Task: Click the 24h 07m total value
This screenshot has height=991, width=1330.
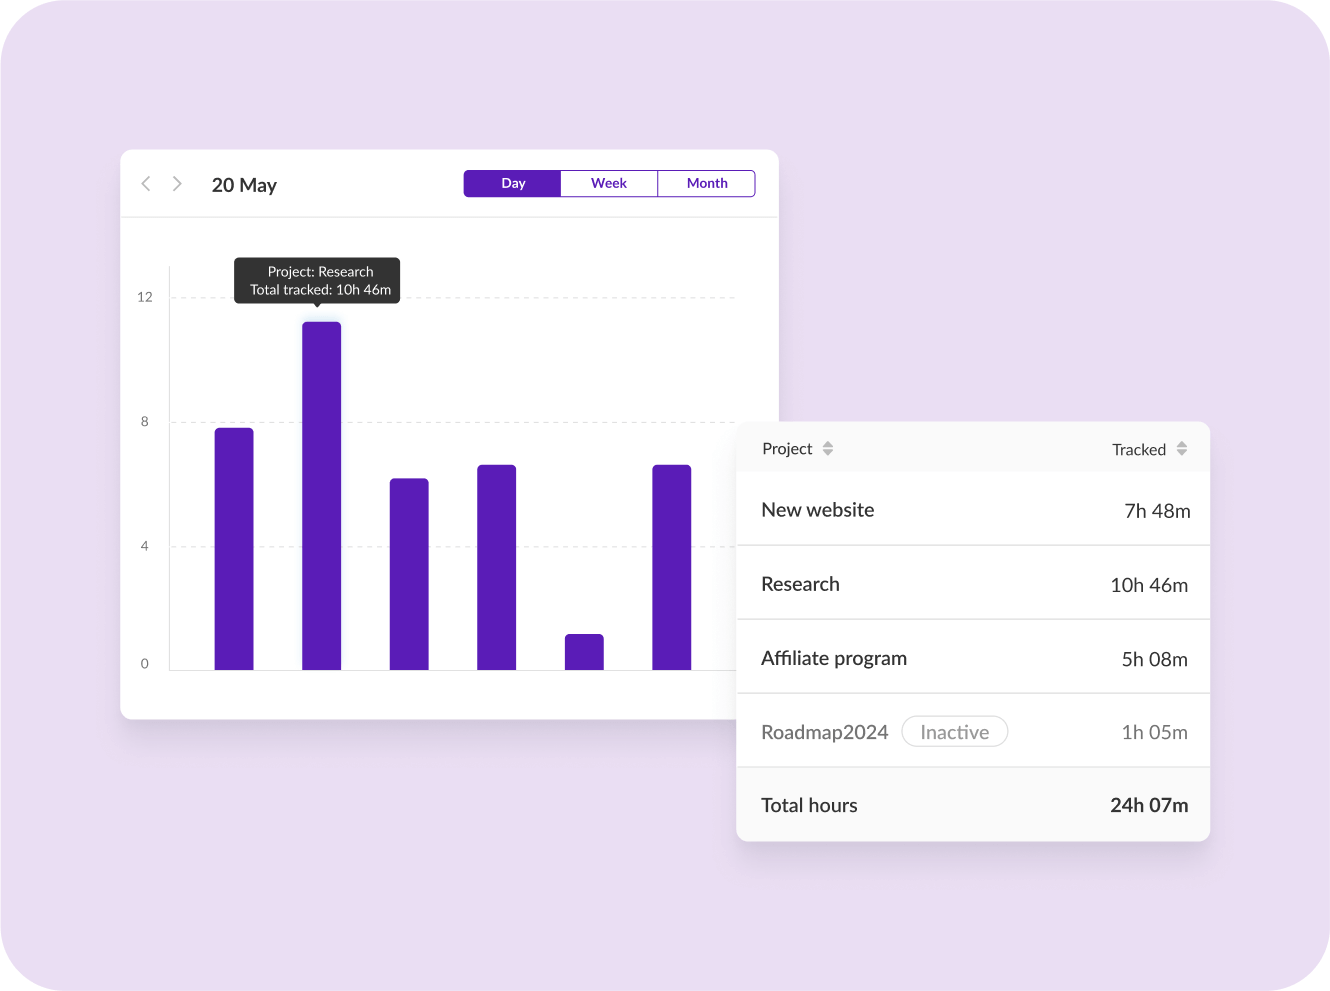Action: coord(1149,805)
